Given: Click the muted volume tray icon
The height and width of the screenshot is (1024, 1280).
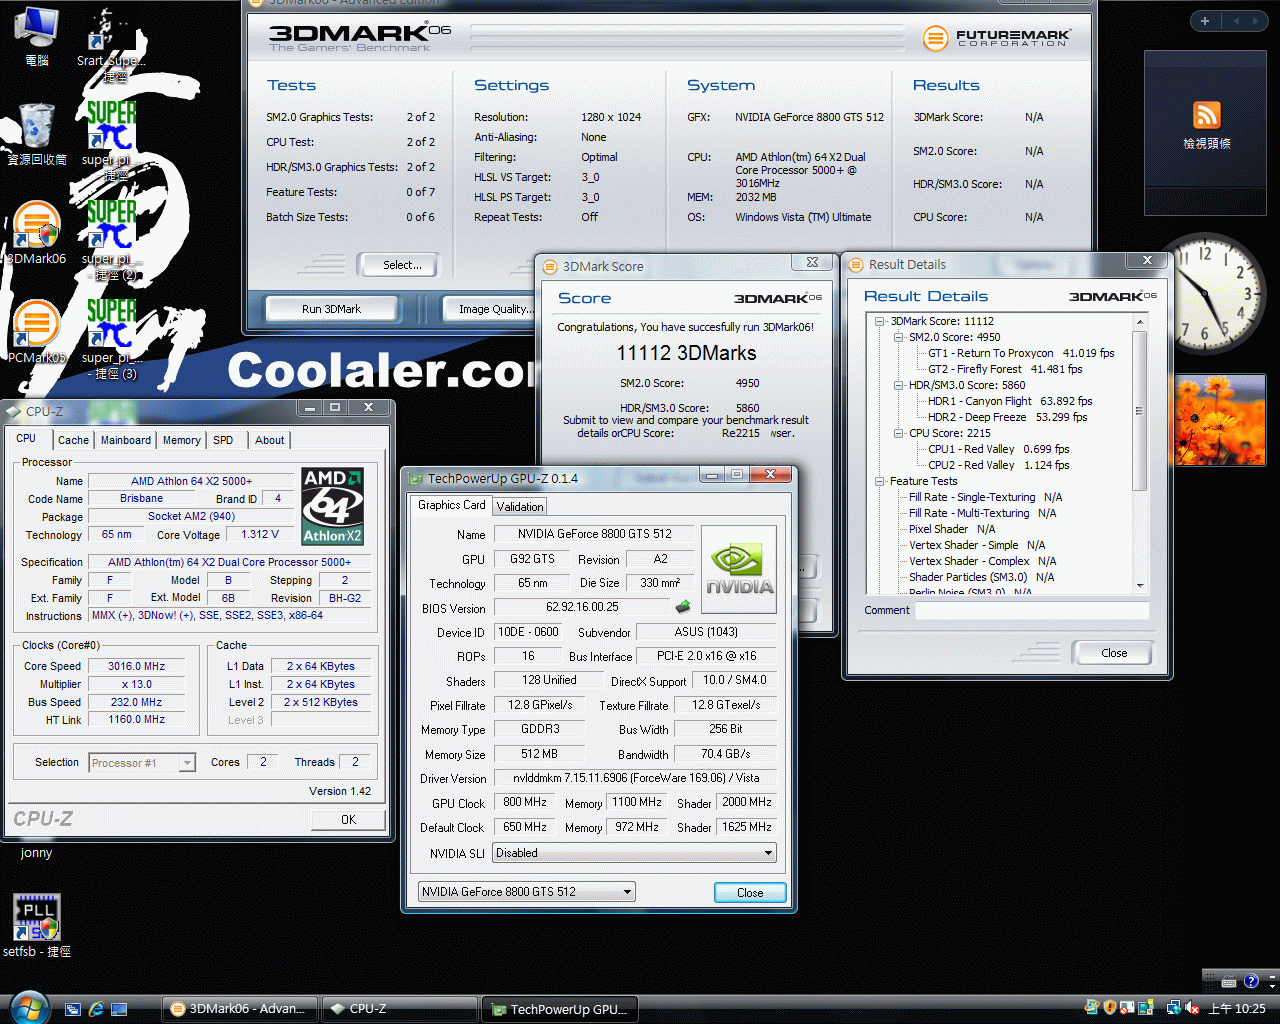Looking at the screenshot, I should [1192, 1008].
